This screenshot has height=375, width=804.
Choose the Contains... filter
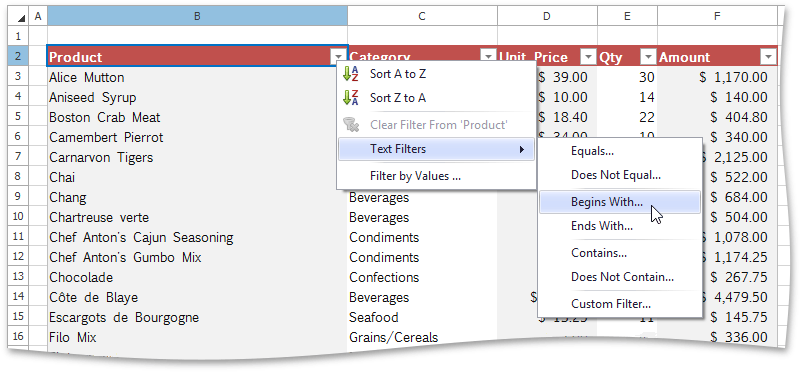point(619,253)
